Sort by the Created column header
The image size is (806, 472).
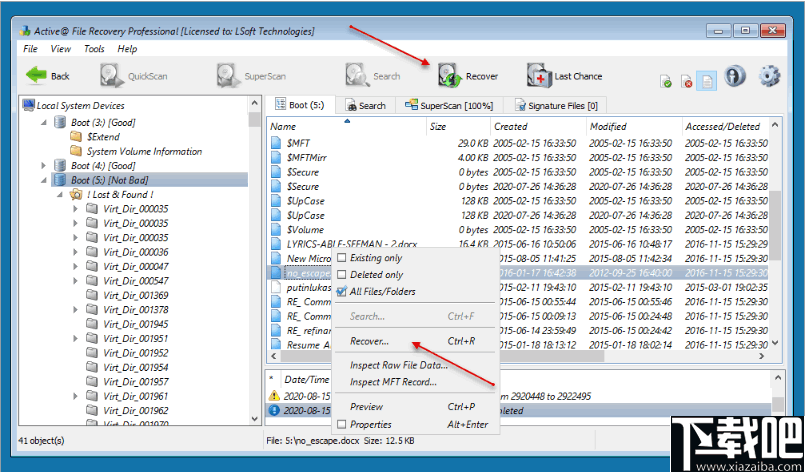point(538,126)
